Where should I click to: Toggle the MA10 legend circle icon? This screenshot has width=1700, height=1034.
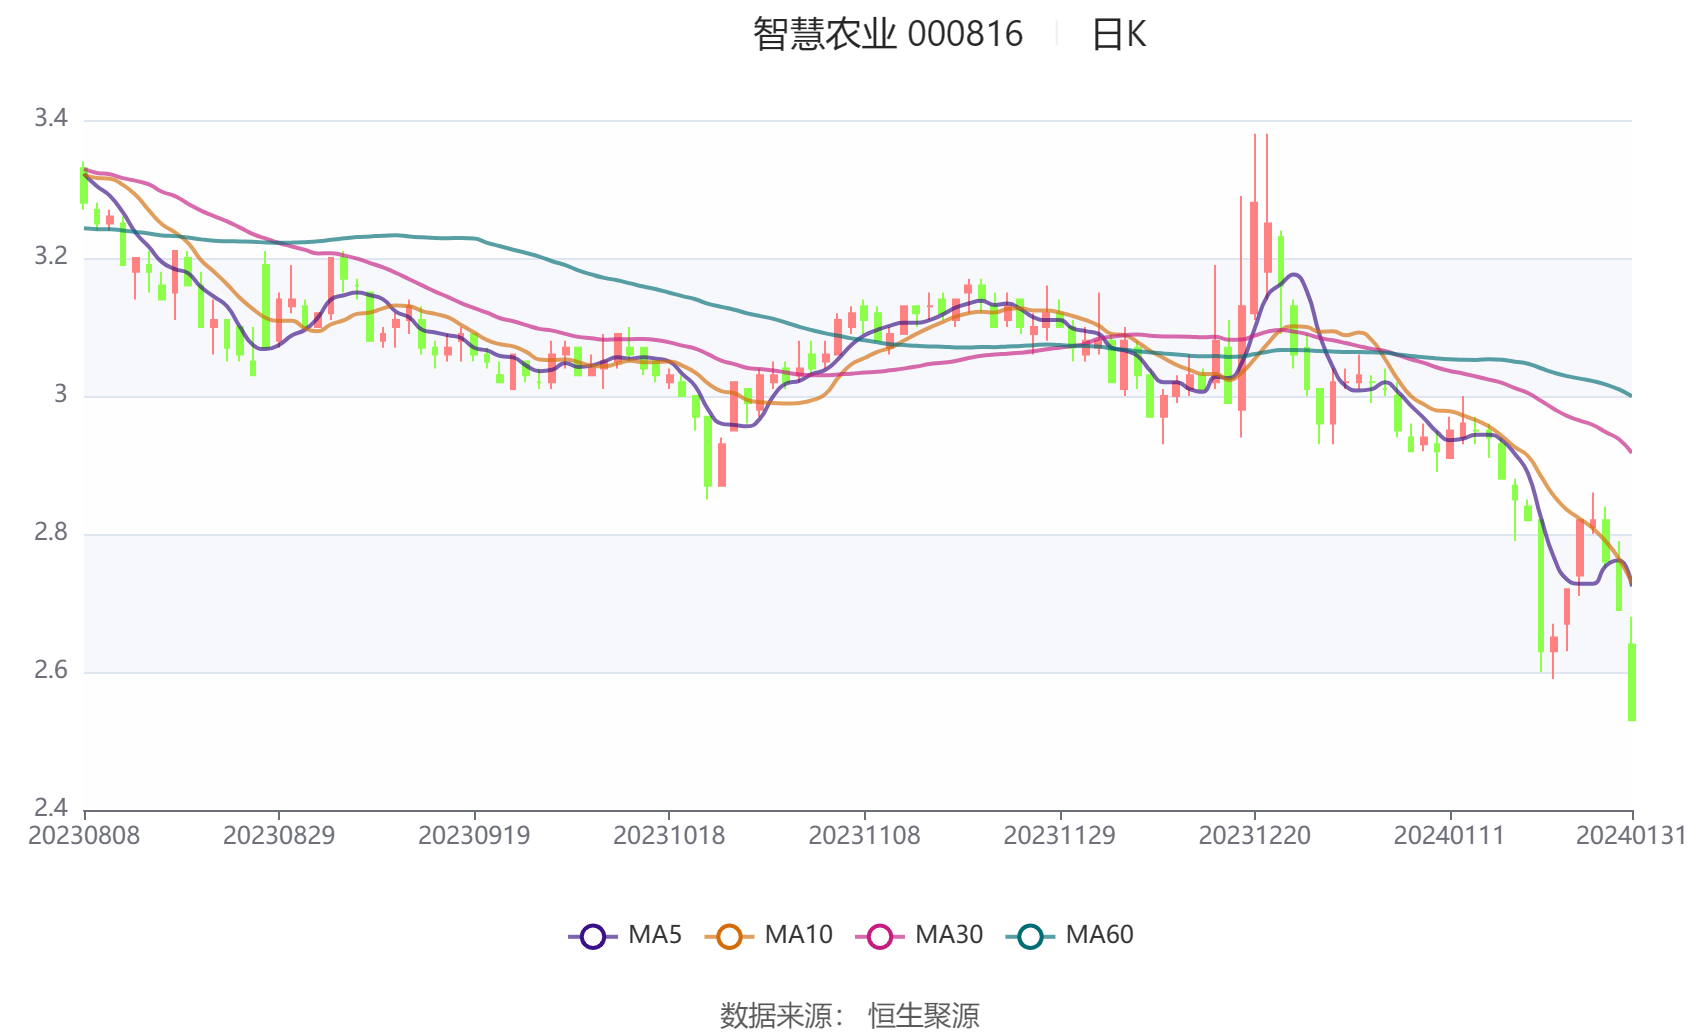(729, 937)
